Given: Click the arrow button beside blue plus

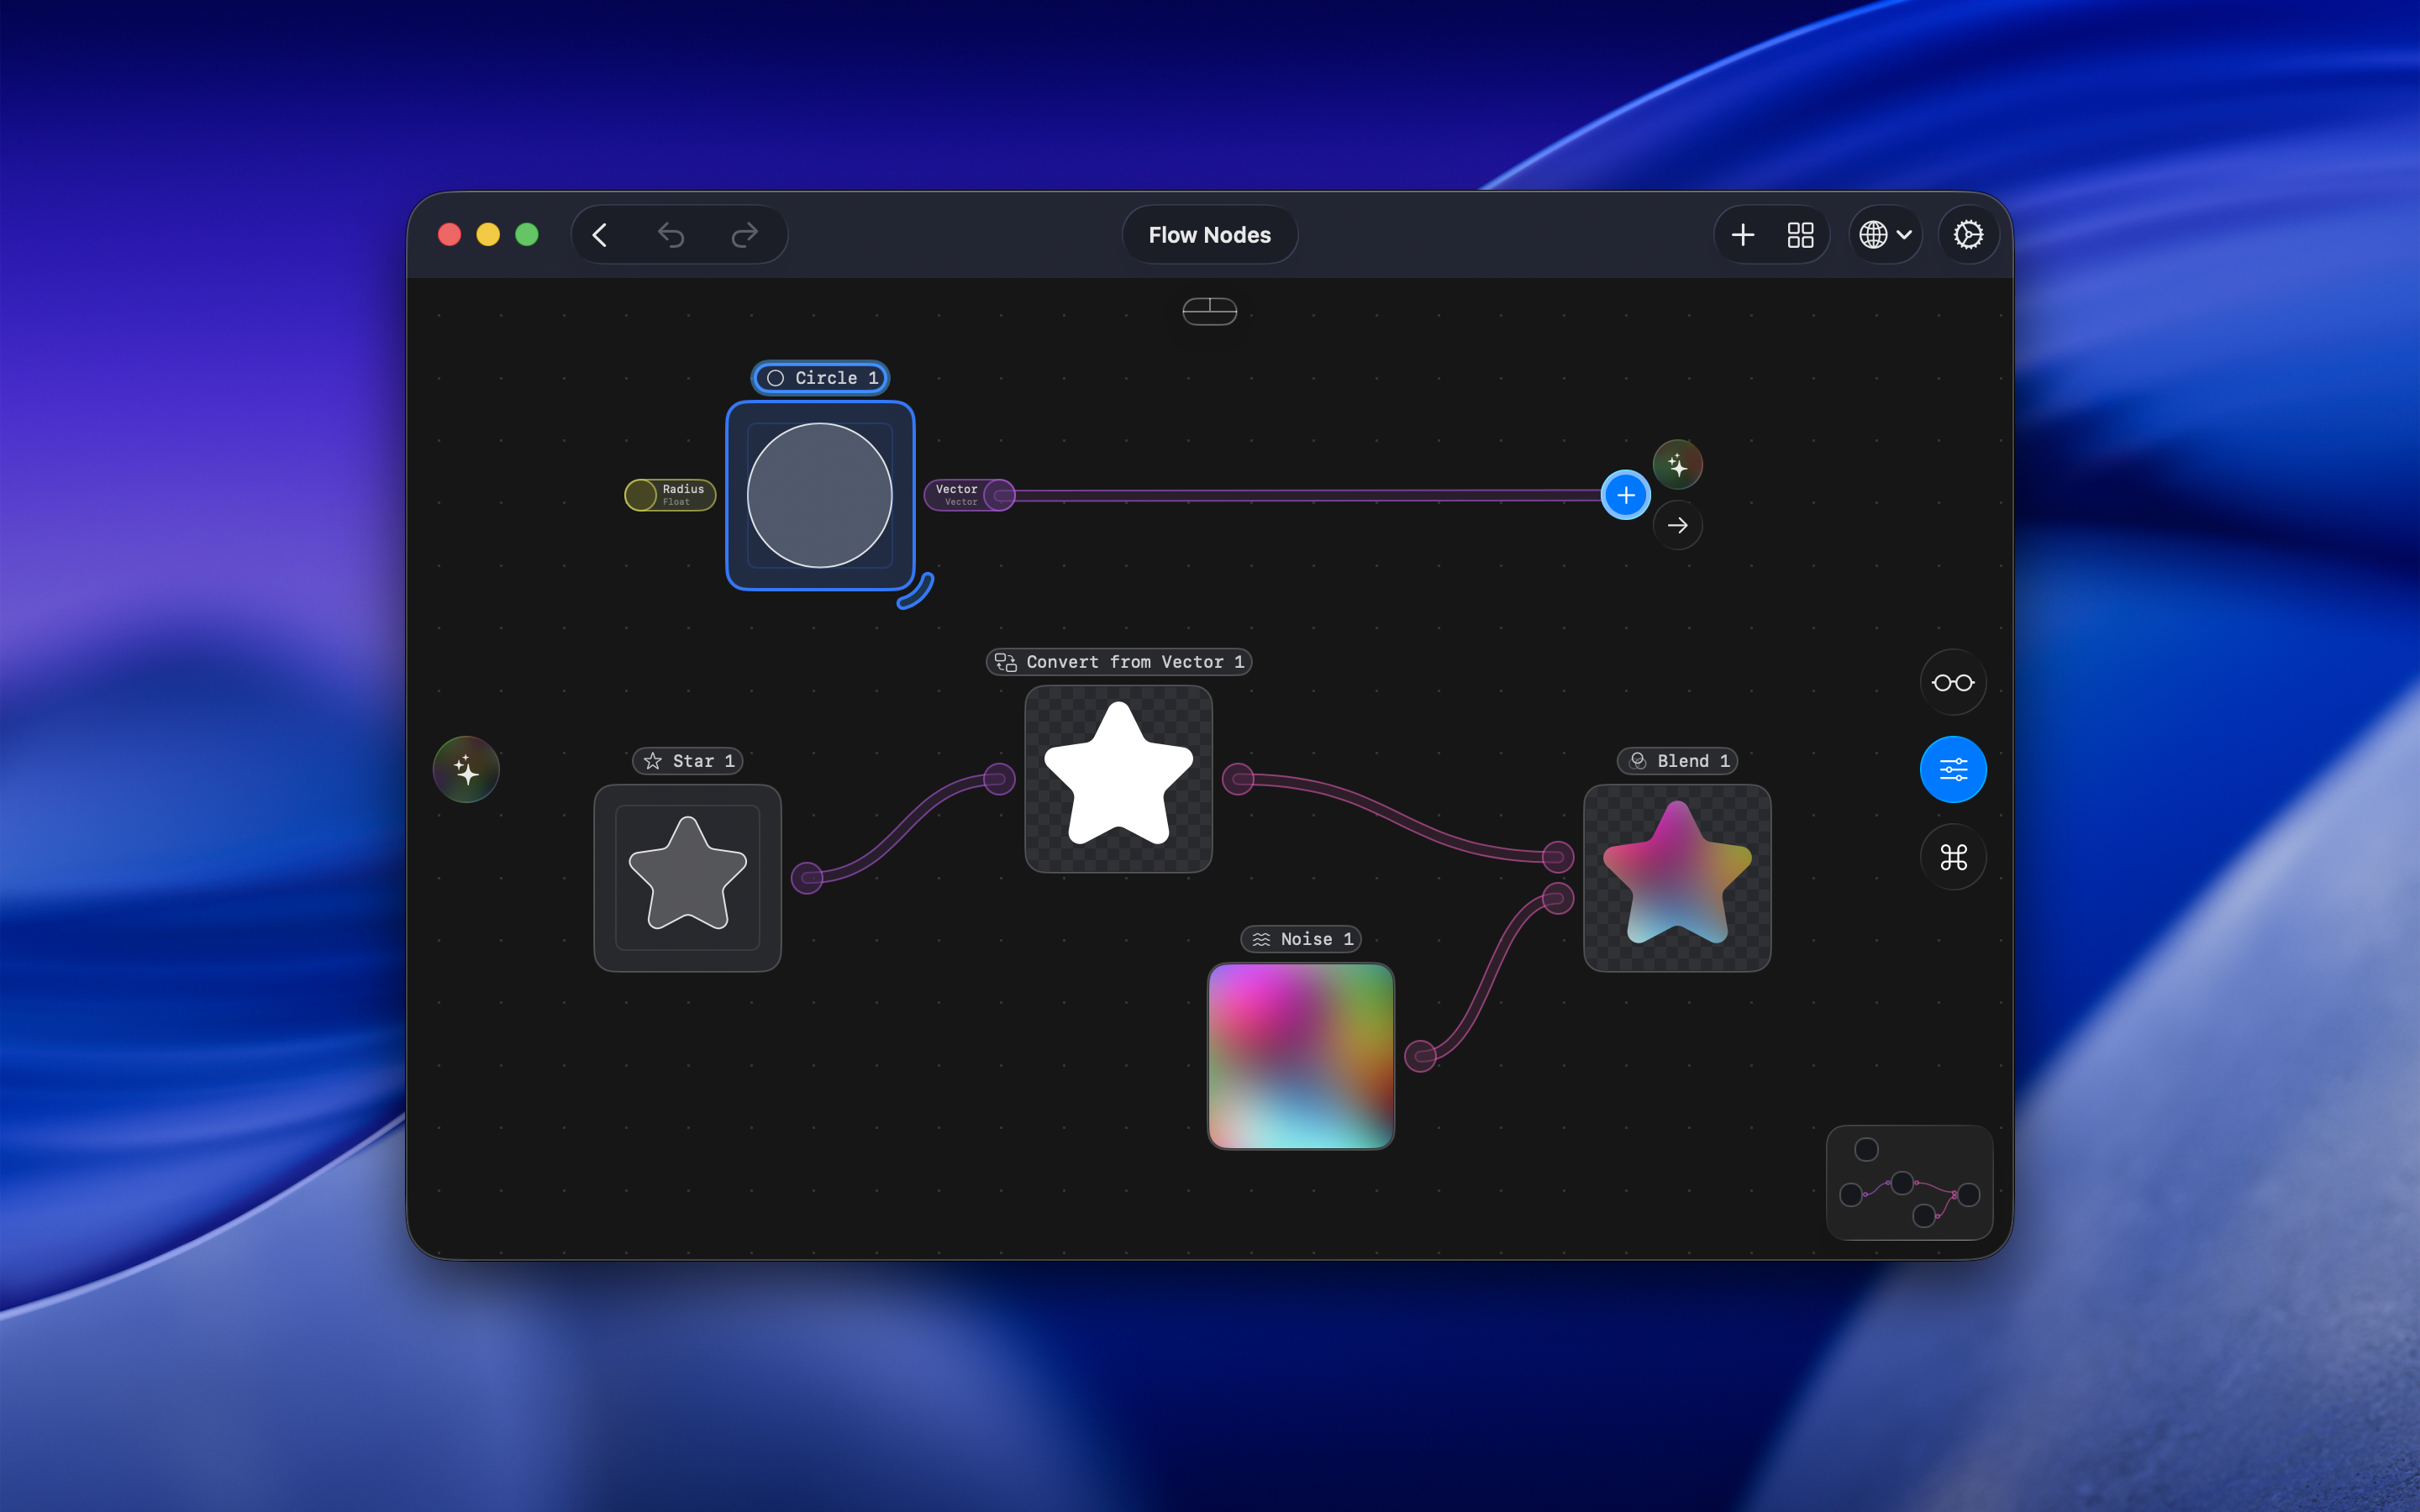Looking at the screenshot, I should point(1677,526).
